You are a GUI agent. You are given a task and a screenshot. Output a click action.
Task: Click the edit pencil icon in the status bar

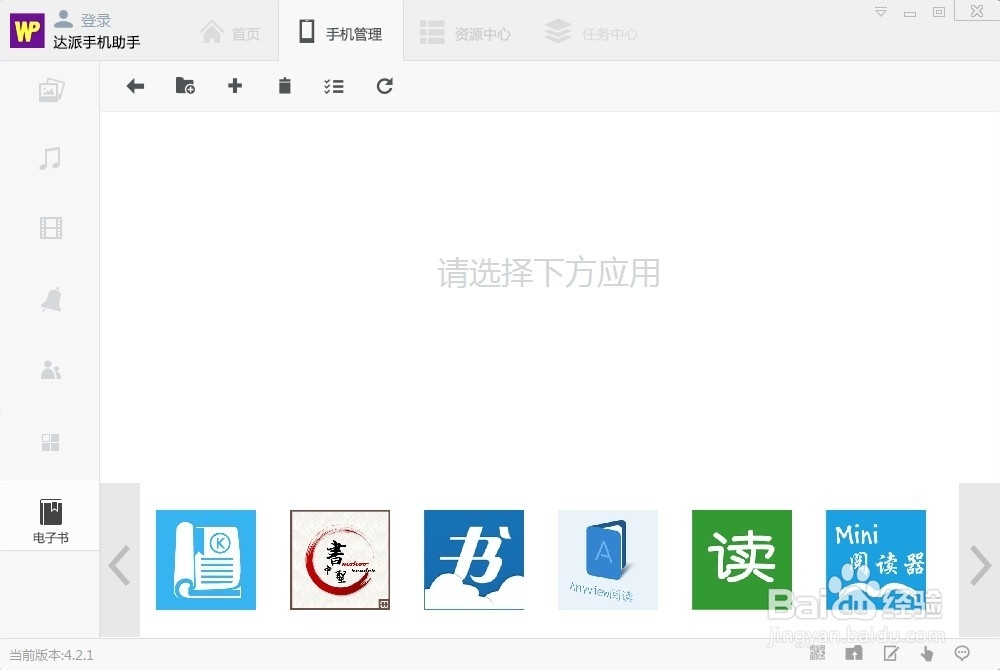890,652
